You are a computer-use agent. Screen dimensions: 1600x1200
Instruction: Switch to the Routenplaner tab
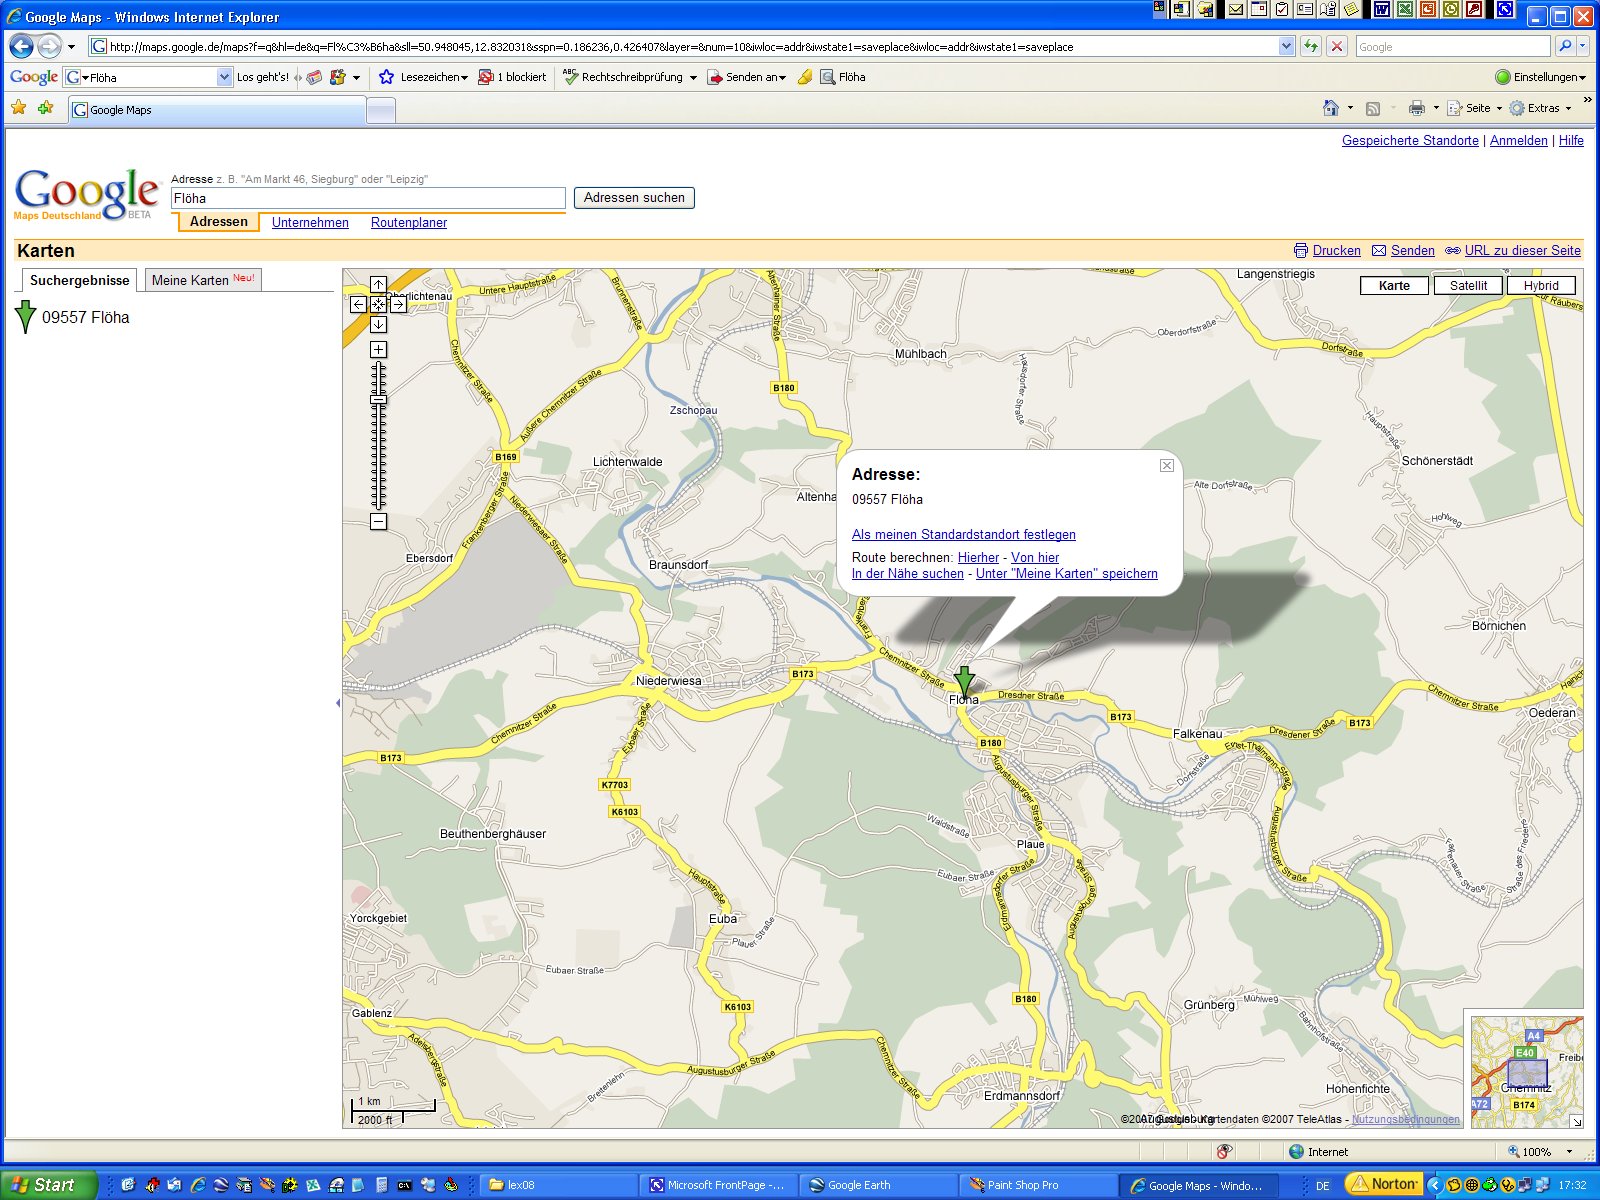click(x=409, y=223)
